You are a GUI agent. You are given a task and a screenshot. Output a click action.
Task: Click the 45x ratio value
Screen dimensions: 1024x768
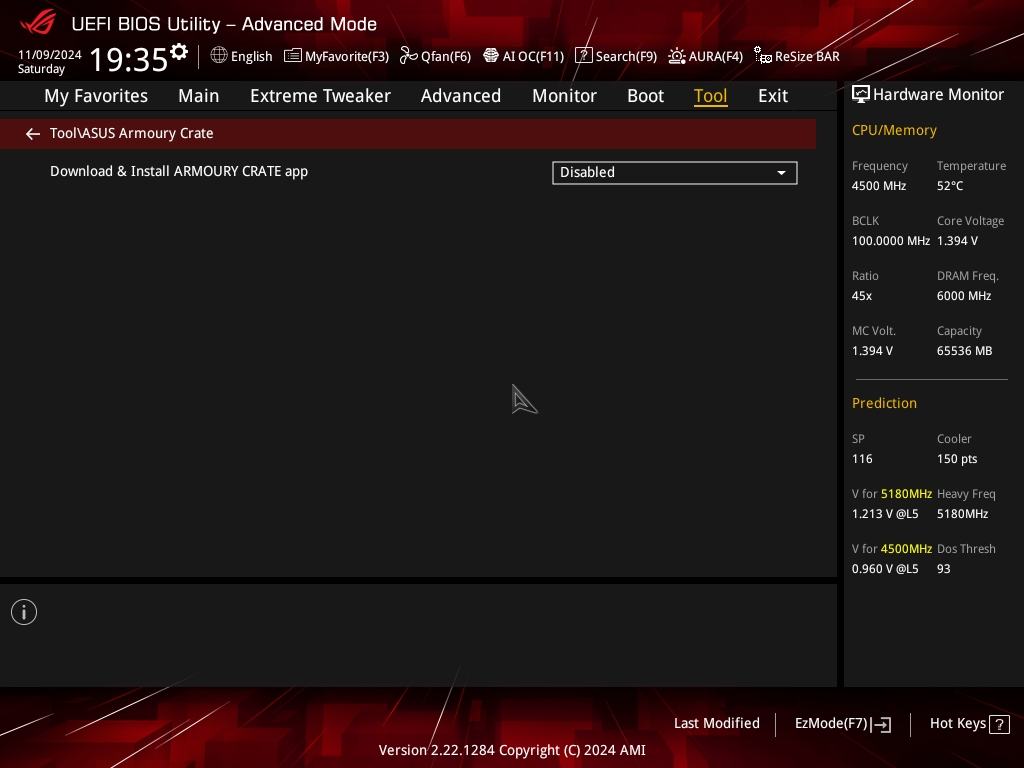pyautogui.click(x=861, y=296)
